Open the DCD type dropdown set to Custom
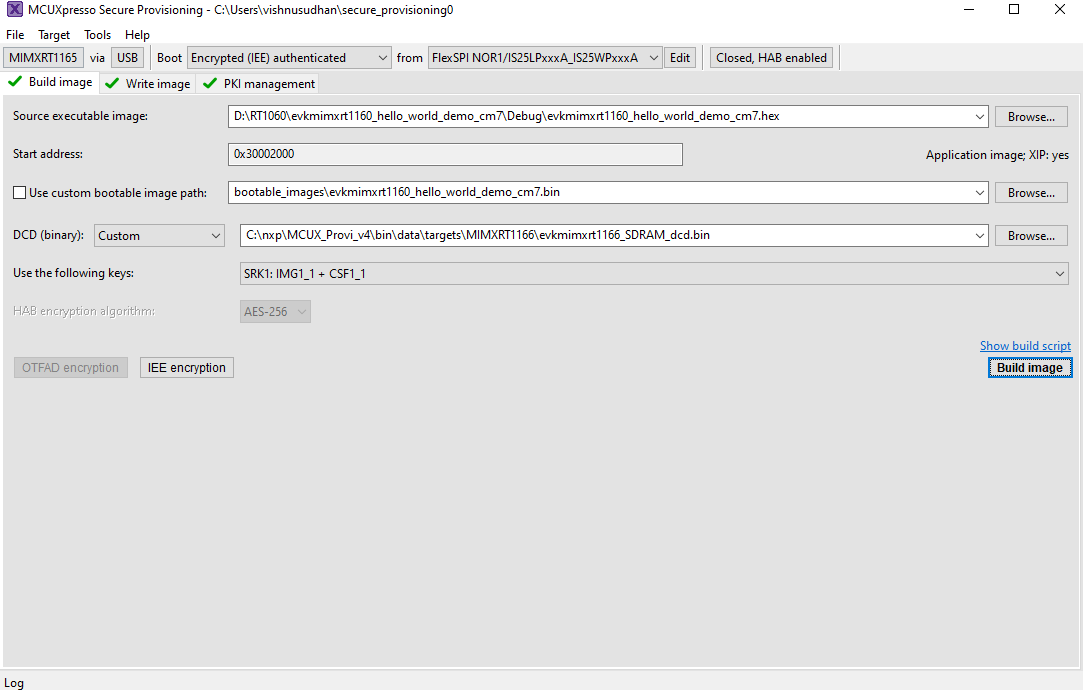Viewport: 1083px width, 690px height. click(216, 235)
